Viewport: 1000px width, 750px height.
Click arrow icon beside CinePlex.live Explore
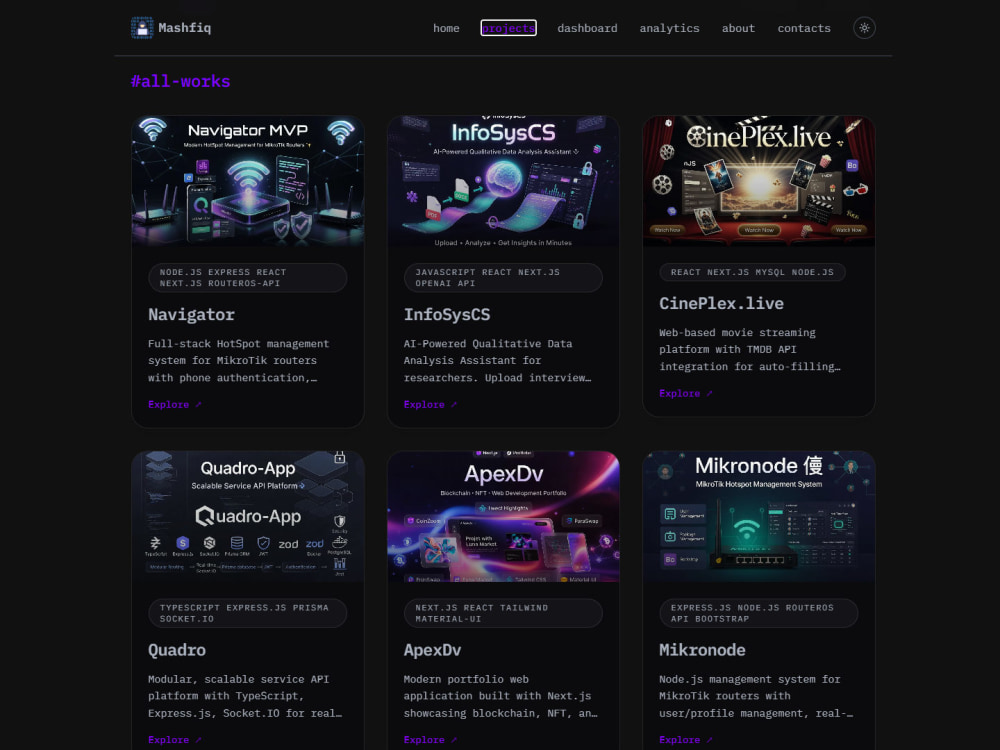click(x=709, y=393)
